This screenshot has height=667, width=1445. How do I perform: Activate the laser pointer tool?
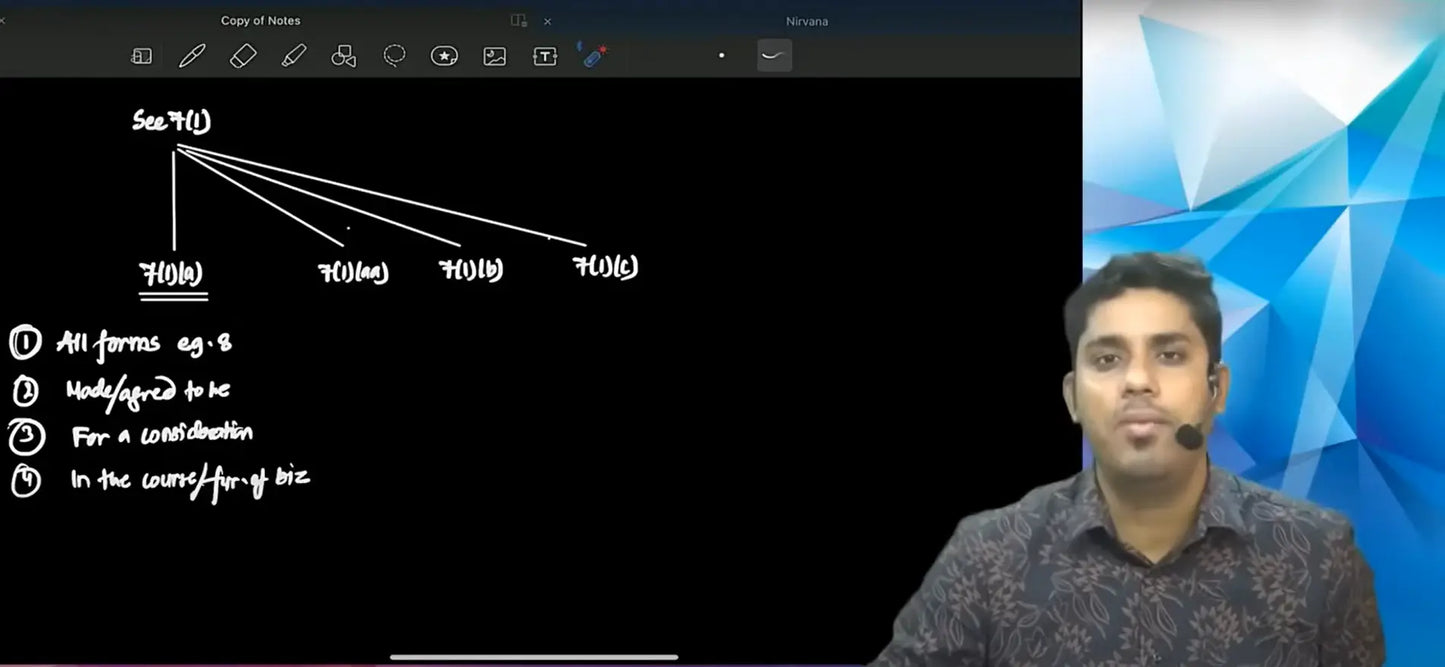pos(594,55)
